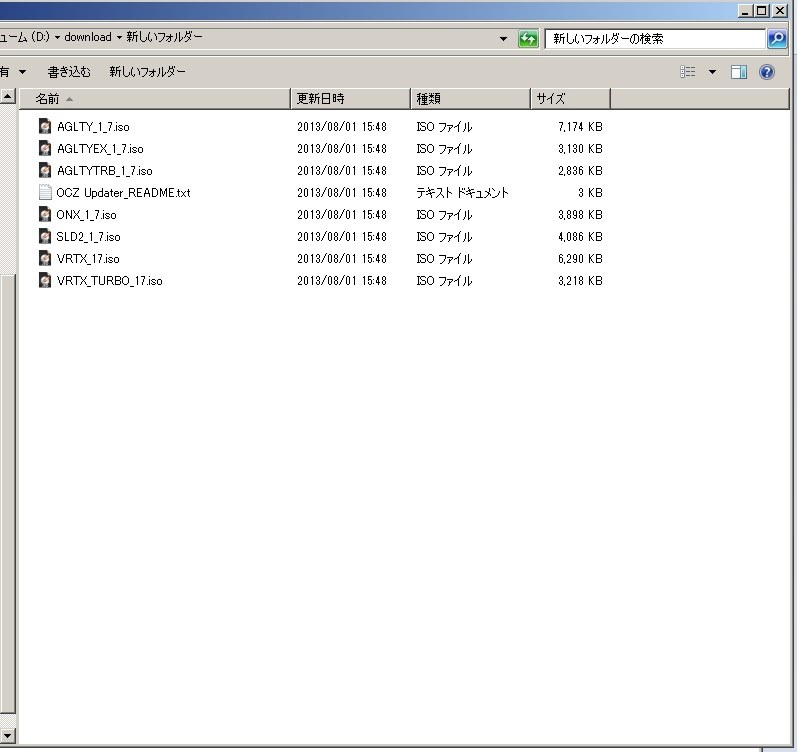Click the ONX_1_7.iso file icon
Image resolution: width=798 pixels, height=755 pixels.
click(45, 214)
